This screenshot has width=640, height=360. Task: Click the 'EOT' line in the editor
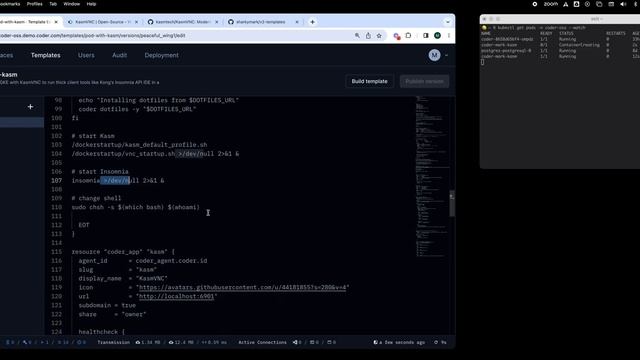click(x=84, y=225)
